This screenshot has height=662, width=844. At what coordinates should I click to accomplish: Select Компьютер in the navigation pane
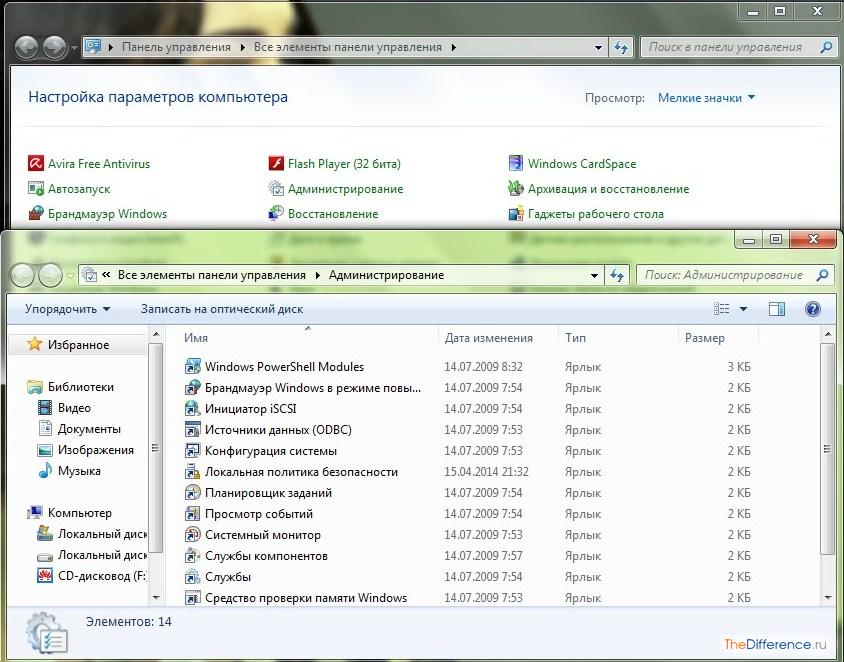click(x=80, y=513)
